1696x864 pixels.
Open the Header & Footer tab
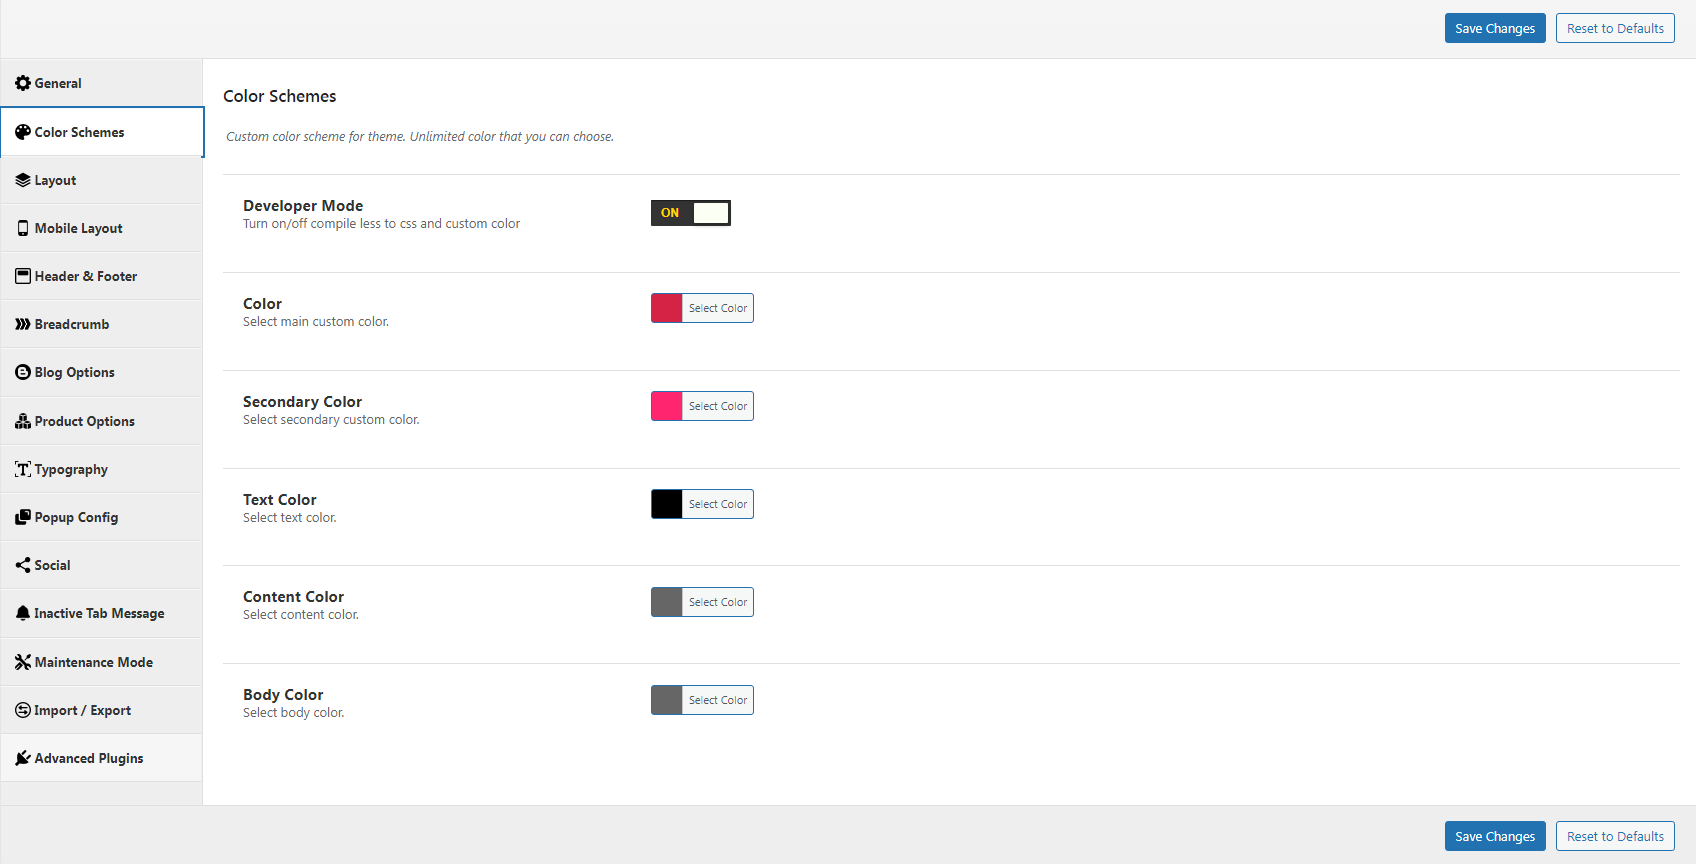86,276
